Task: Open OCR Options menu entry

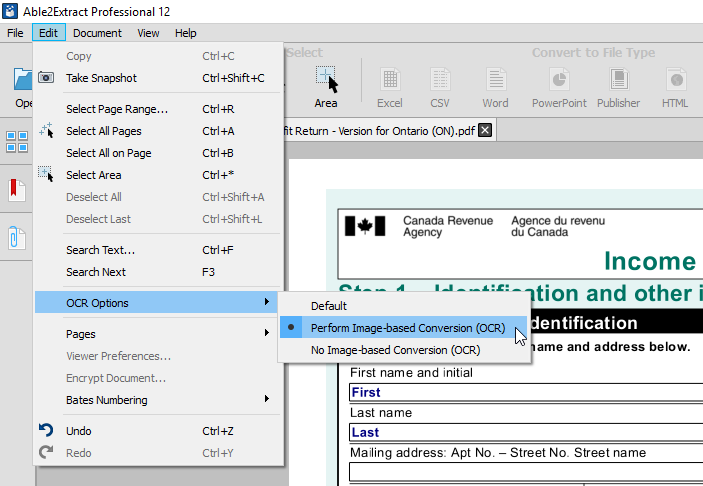Action: coord(156,303)
